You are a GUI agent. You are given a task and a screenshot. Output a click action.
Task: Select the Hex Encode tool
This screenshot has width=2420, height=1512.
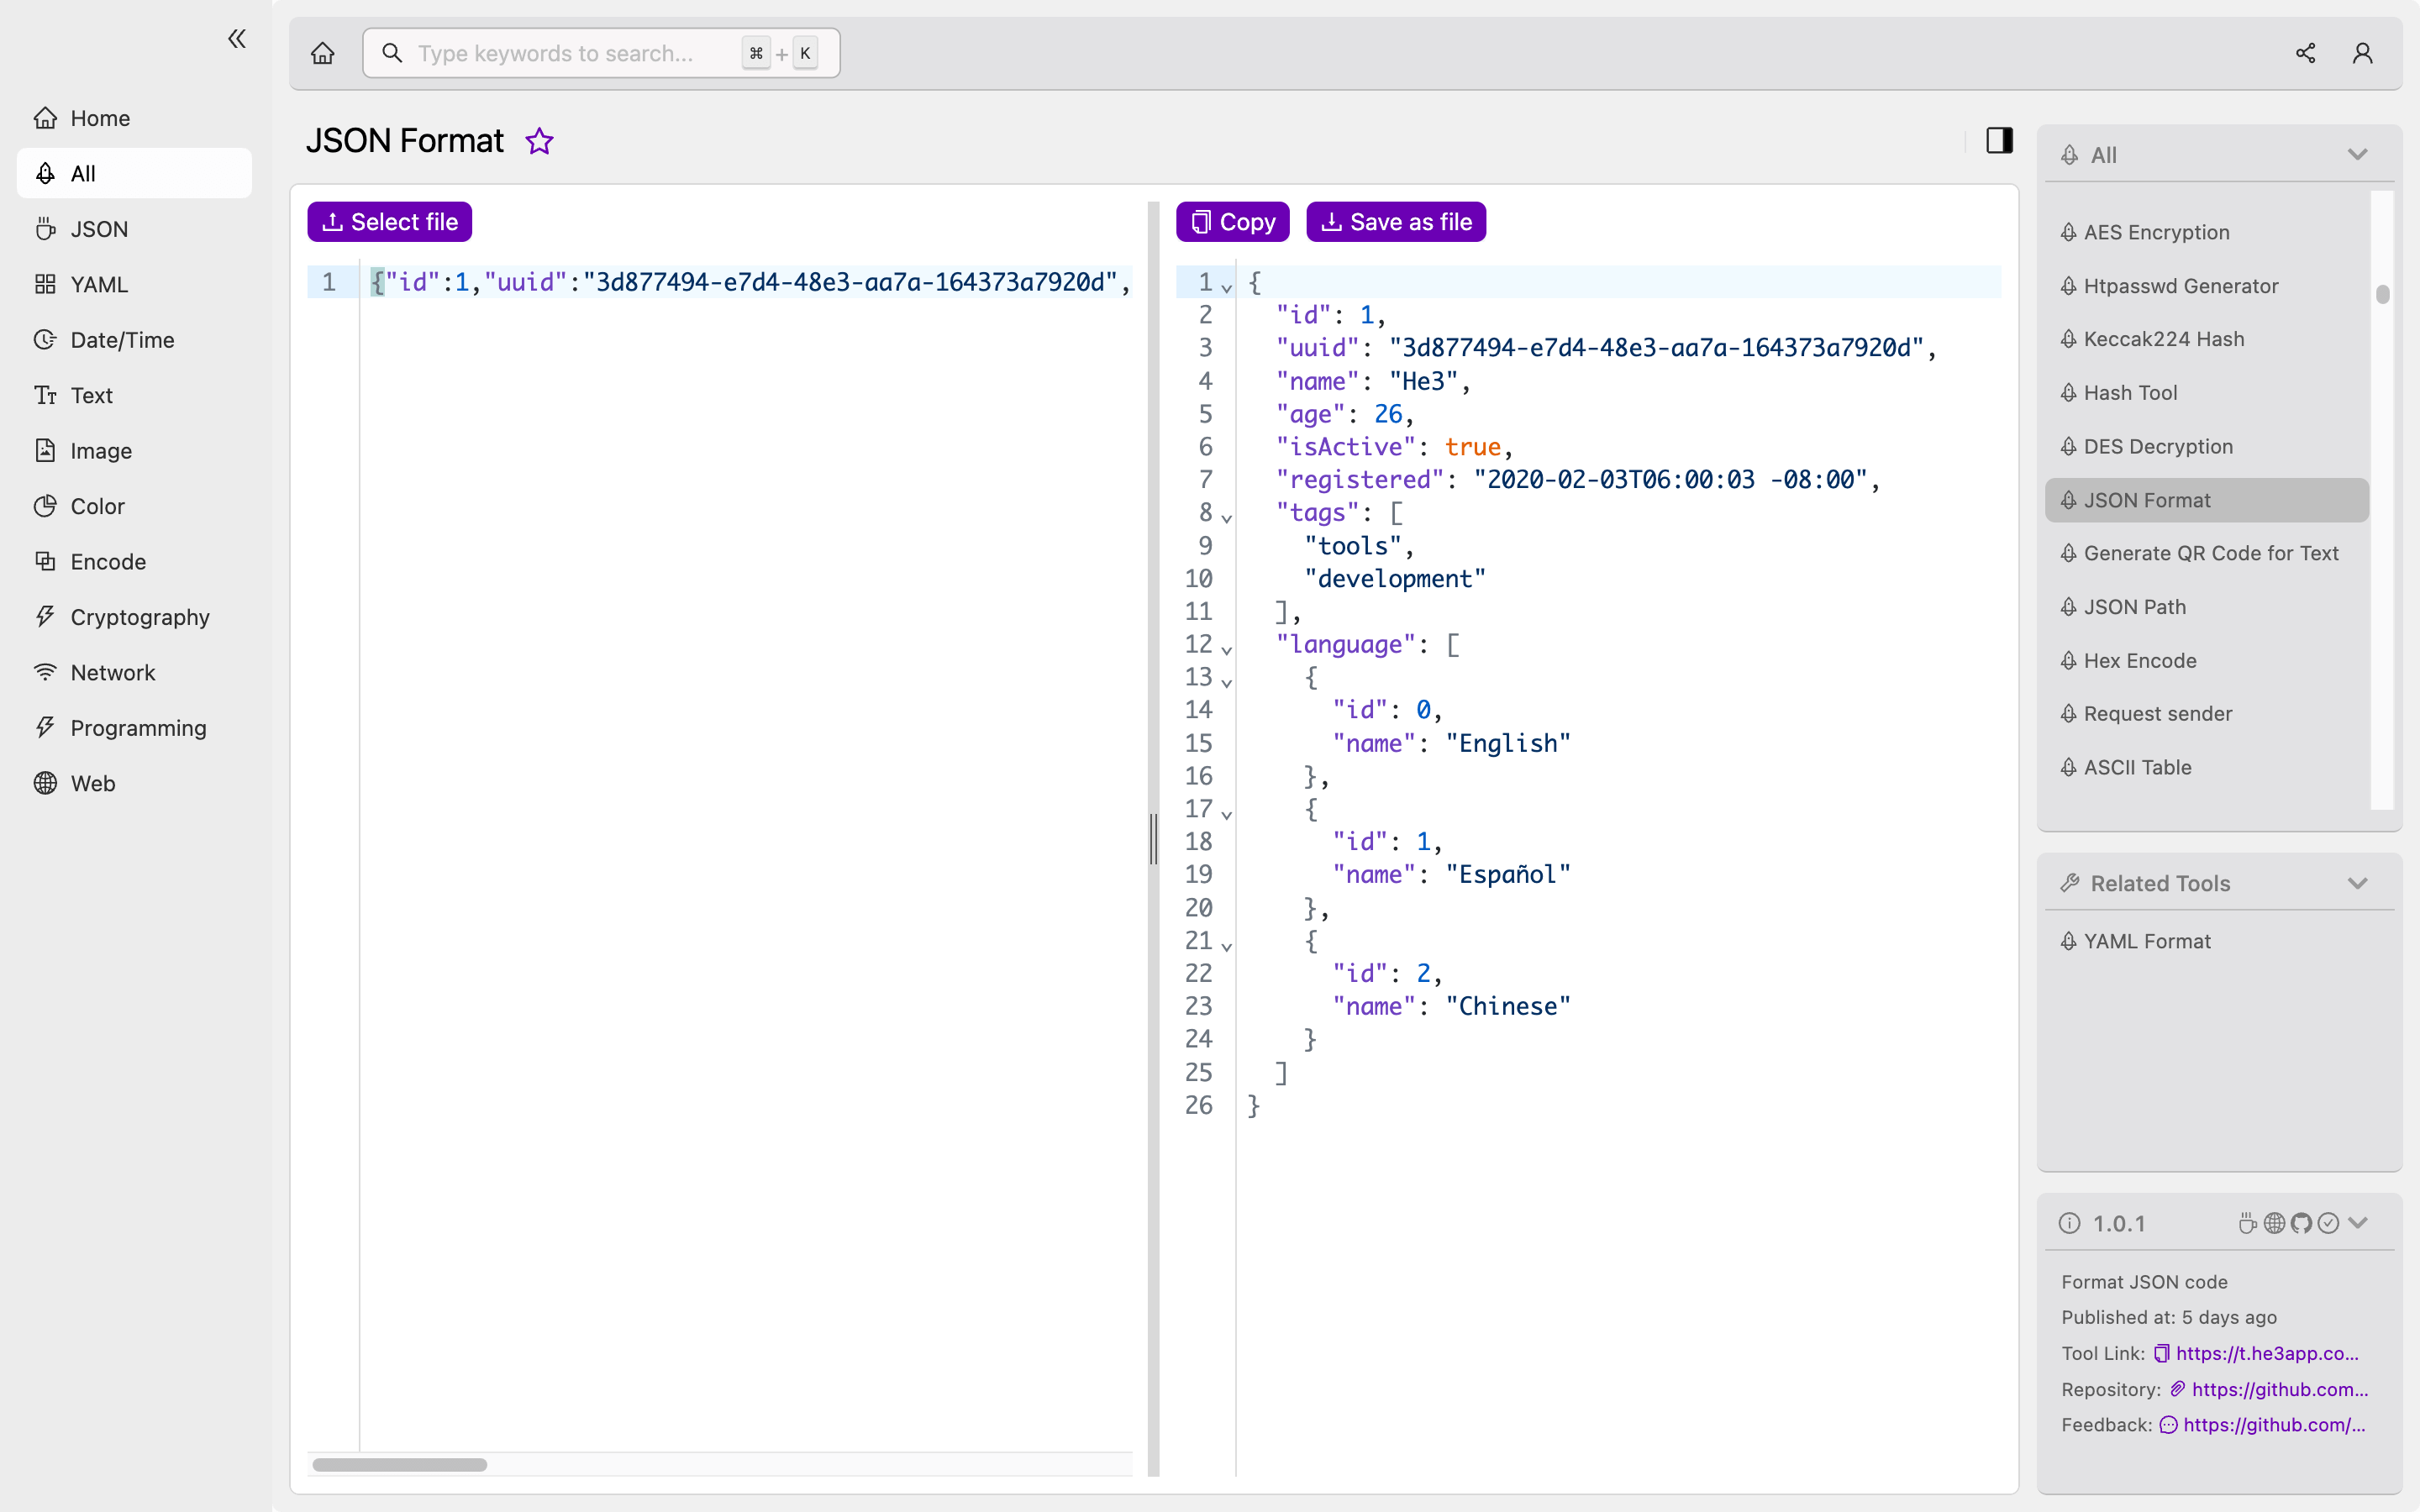pos(2139,659)
